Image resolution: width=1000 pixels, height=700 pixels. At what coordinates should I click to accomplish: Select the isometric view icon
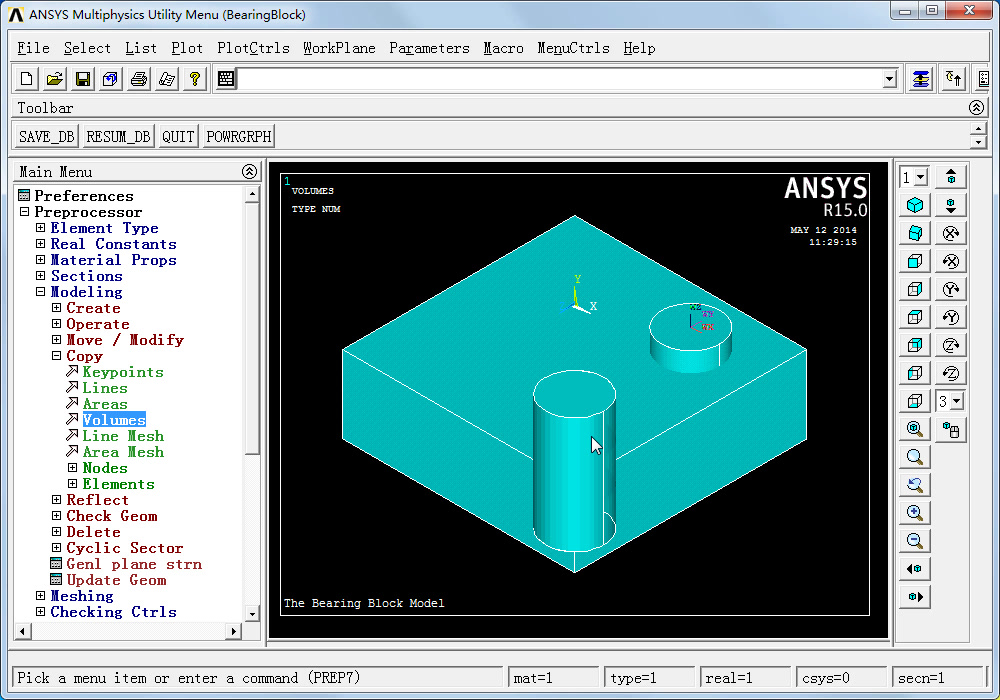(x=915, y=204)
